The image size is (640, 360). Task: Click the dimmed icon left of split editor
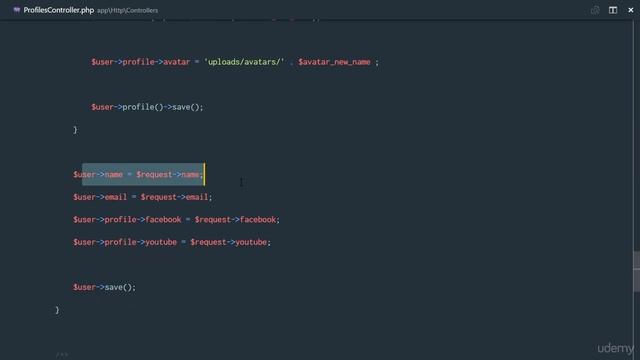click(x=595, y=10)
